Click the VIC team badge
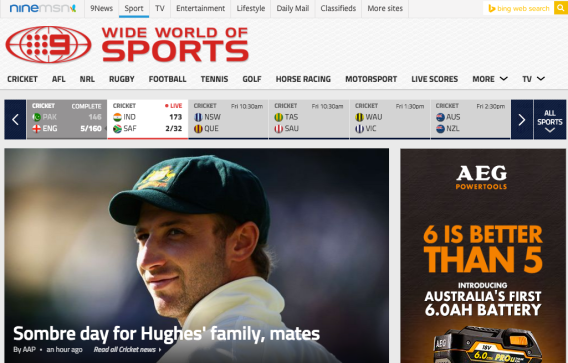The width and height of the screenshot is (568, 363). click(359, 129)
